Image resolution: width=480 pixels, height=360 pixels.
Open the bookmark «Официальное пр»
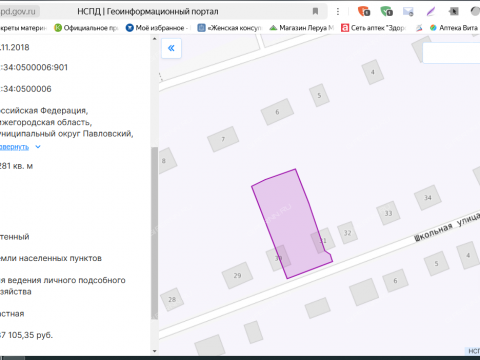pos(86,28)
